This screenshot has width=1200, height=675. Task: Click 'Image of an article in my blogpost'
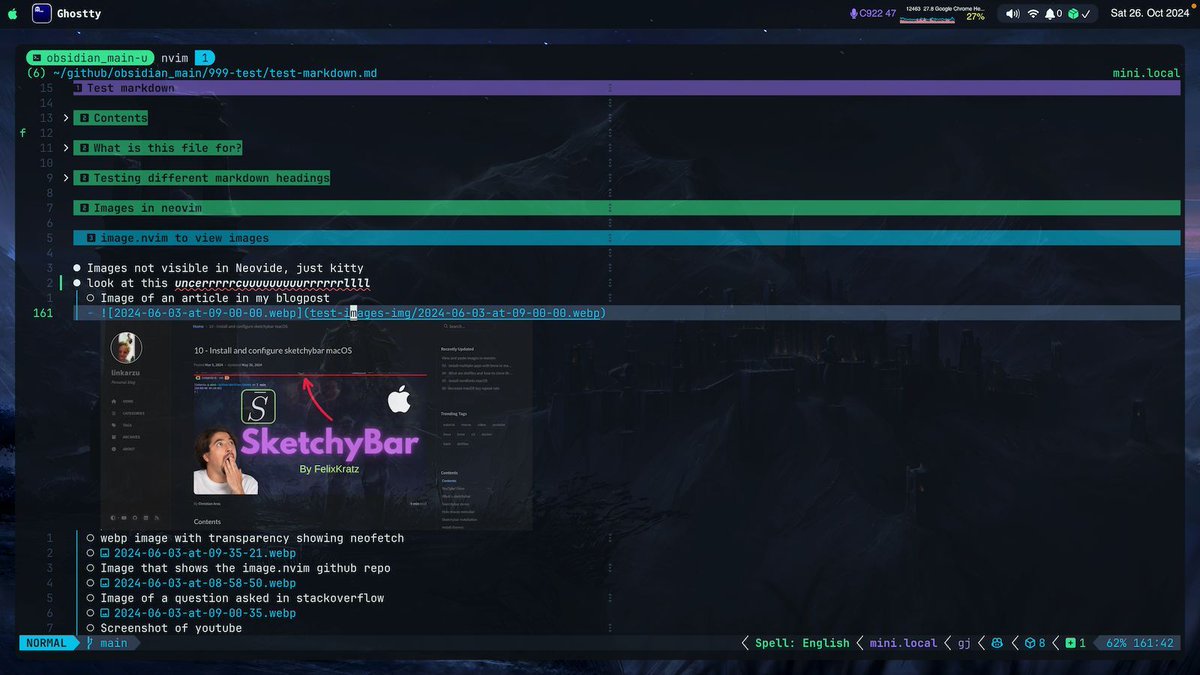[215, 298]
